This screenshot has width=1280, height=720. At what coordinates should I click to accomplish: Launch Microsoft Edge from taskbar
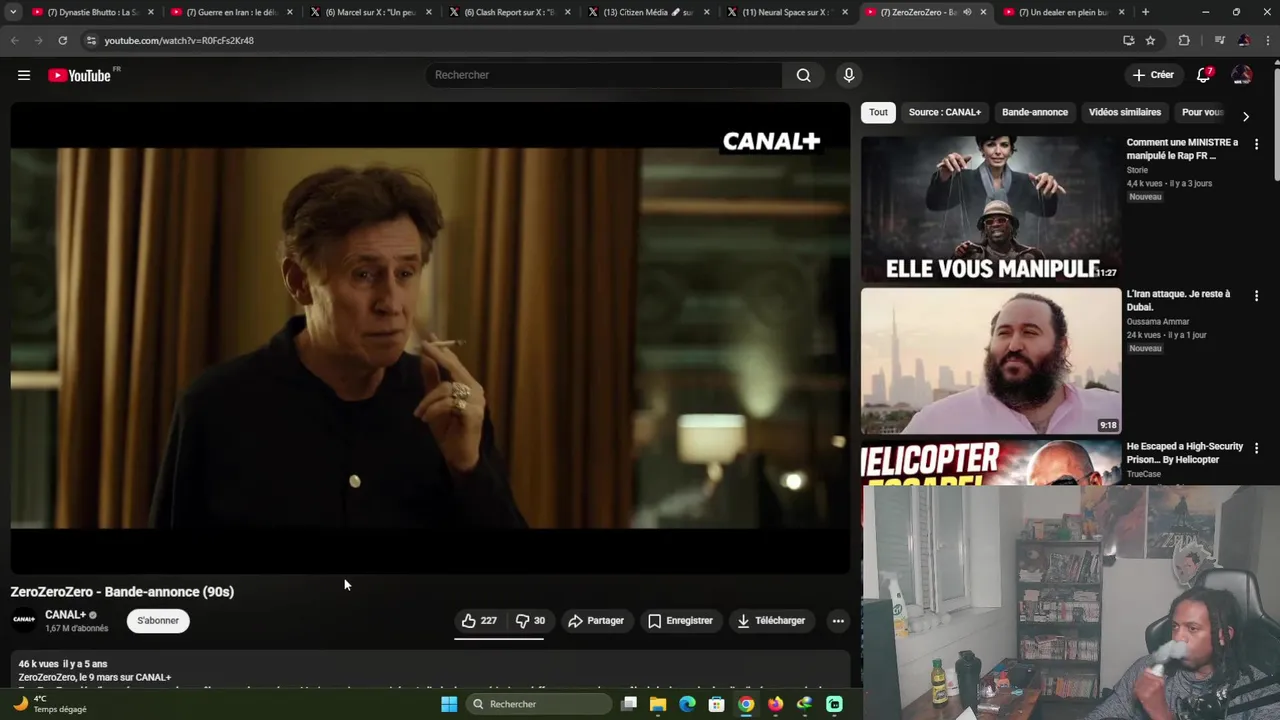687,704
